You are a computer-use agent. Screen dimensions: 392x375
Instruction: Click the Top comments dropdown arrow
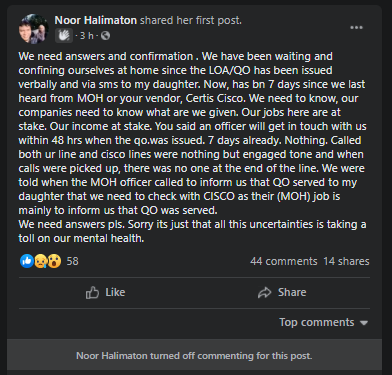364,323
